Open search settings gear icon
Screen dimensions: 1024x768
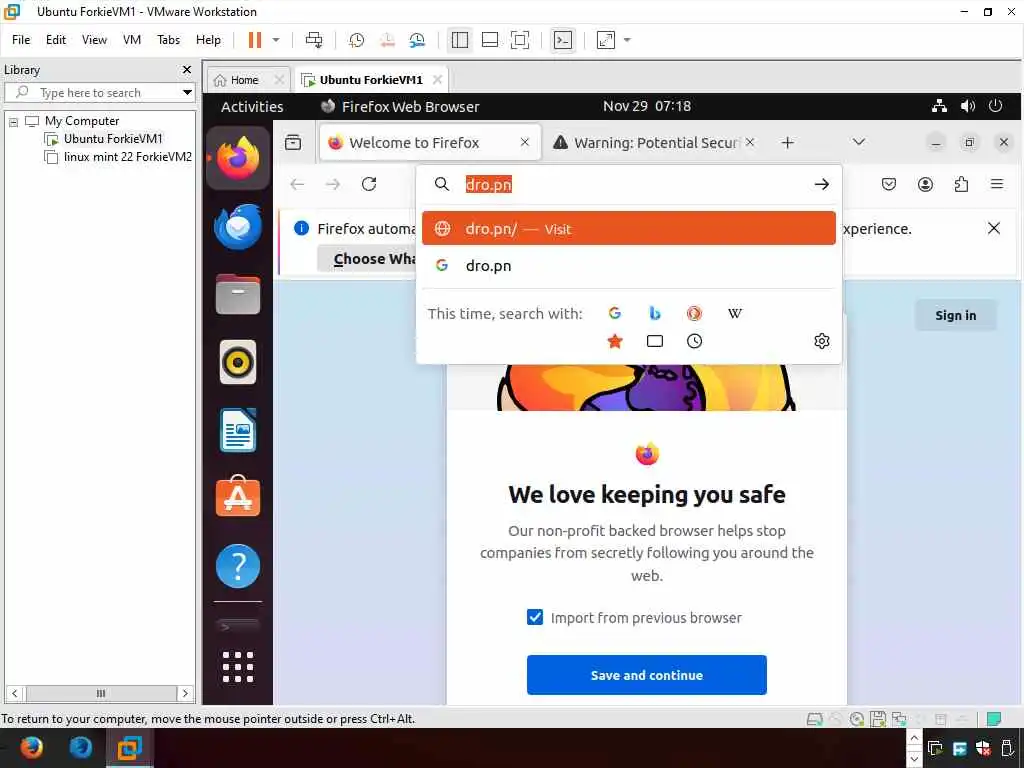click(x=822, y=341)
